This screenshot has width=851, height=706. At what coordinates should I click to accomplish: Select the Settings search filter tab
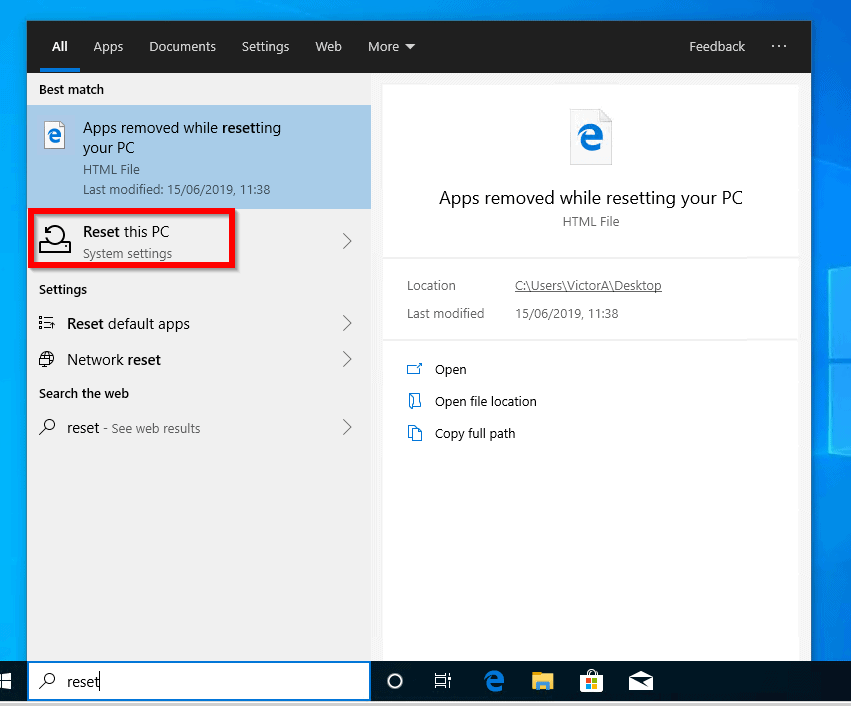265,47
